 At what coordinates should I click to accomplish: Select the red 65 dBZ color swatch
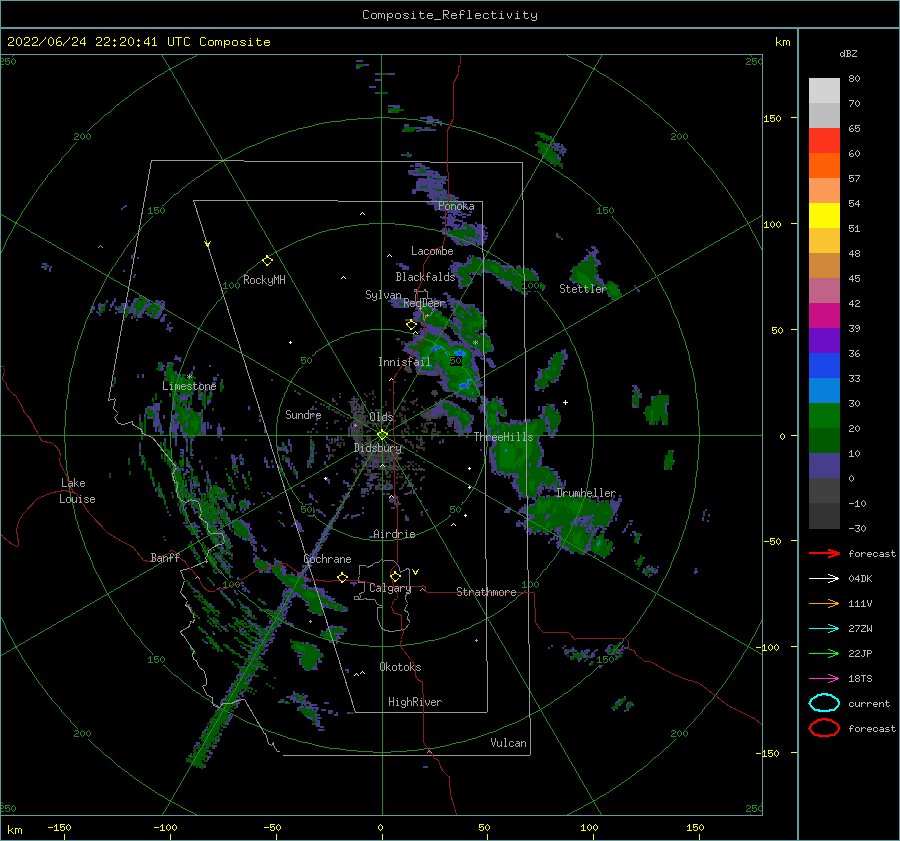click(x=824, y=140)
